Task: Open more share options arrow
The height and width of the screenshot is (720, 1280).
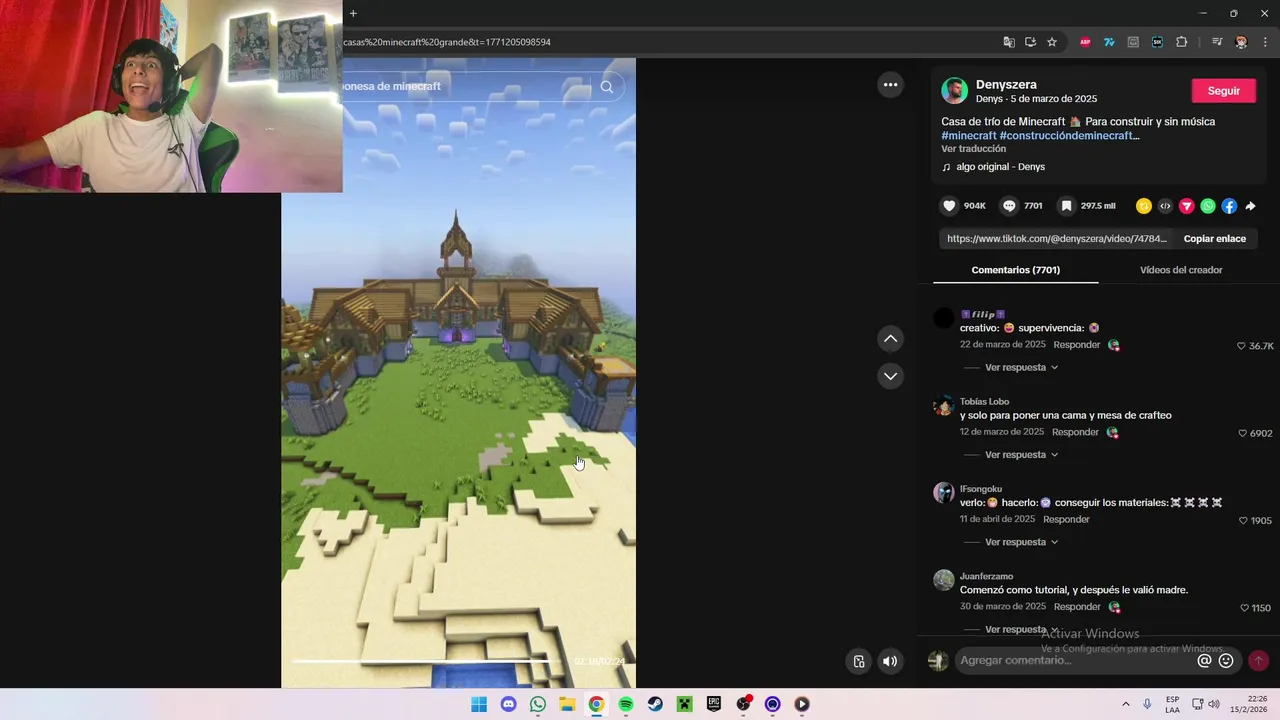Action: [x=1250, y=206]
